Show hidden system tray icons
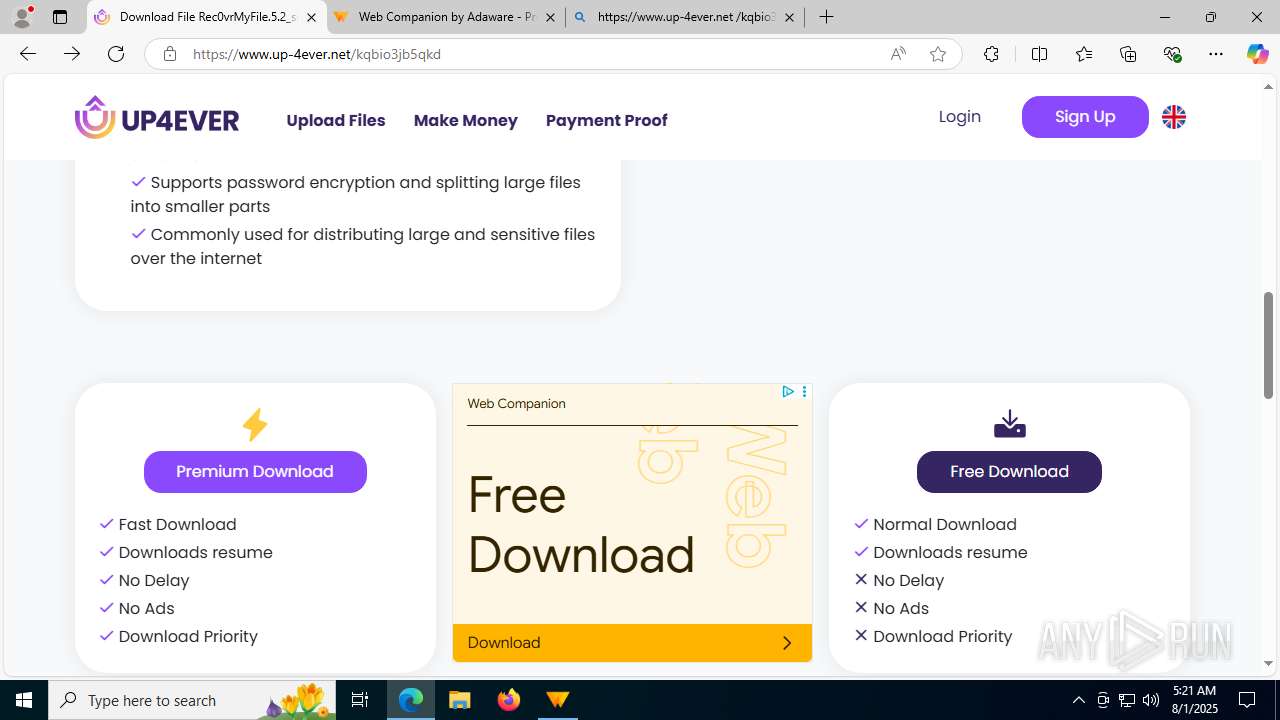The image size is (1280, 720). point(1078,700)
